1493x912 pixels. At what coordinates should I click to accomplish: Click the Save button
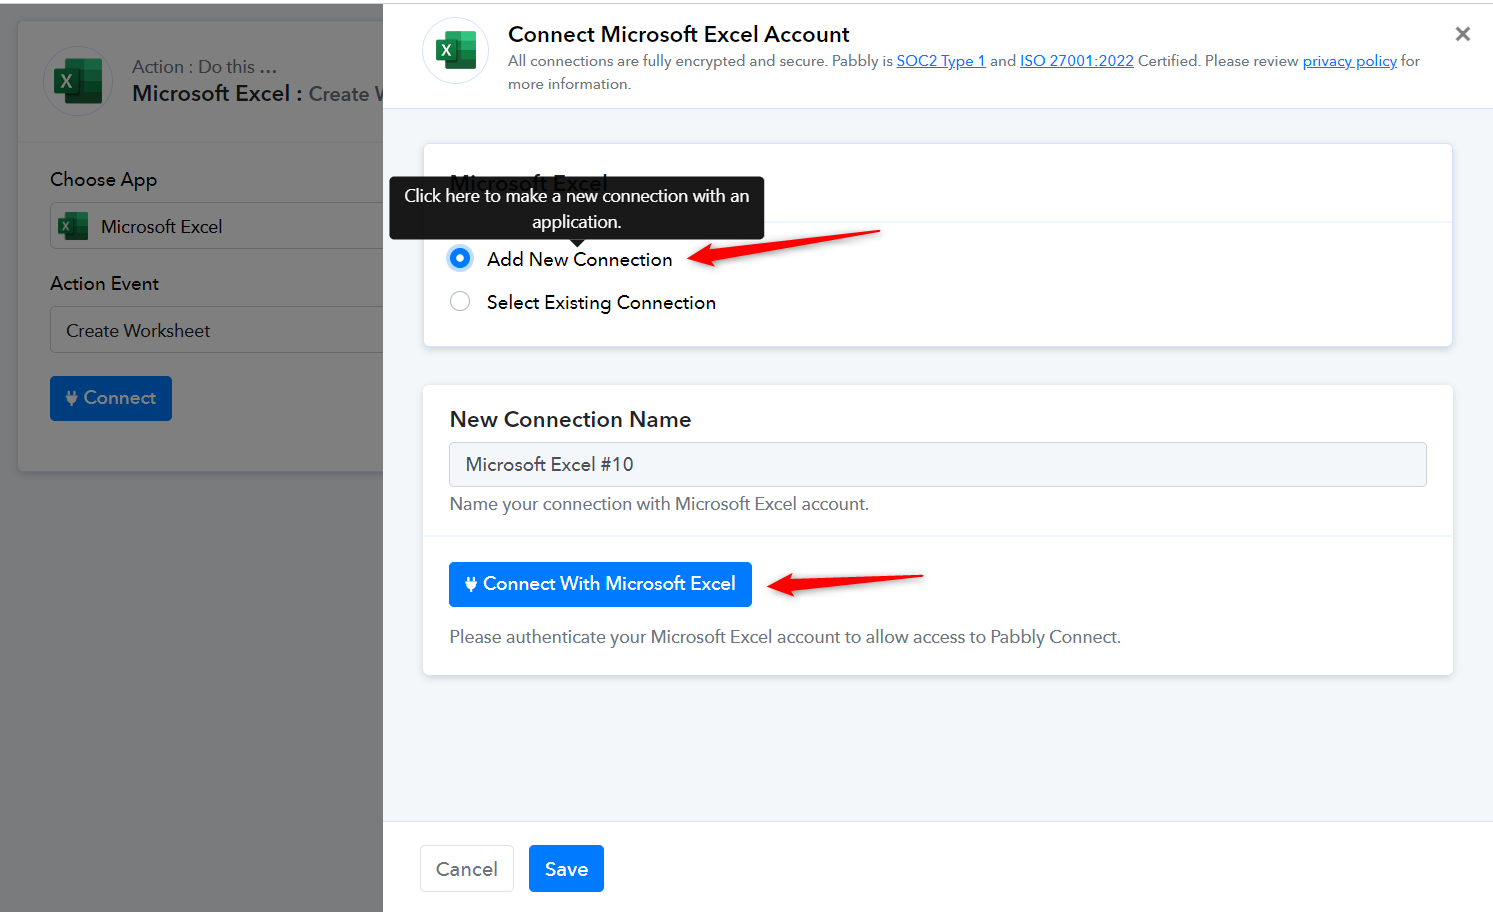tap(566, 869)
